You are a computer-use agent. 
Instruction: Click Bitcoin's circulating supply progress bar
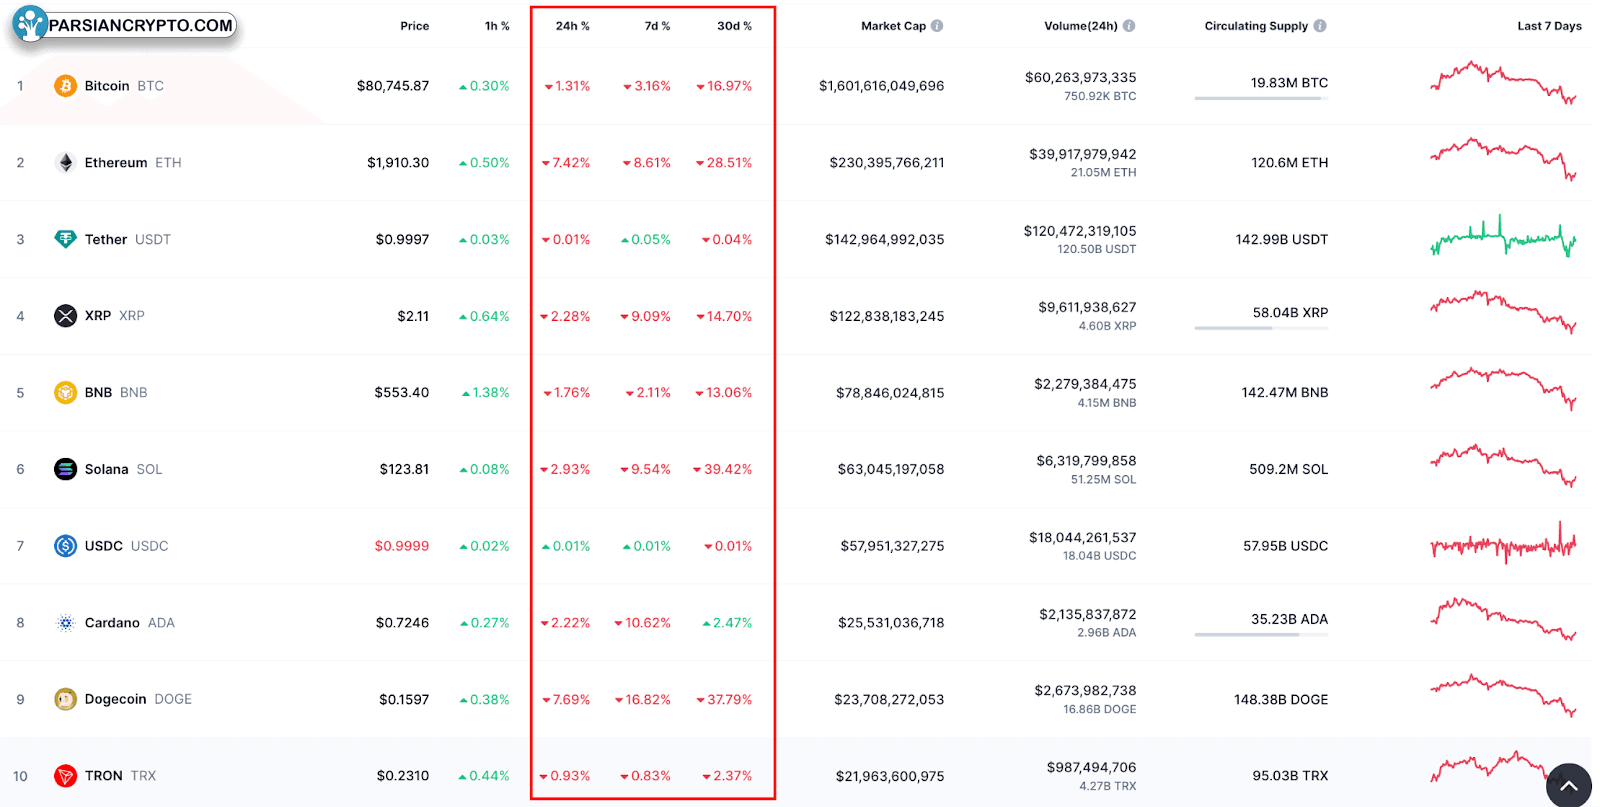point(1261,98)
